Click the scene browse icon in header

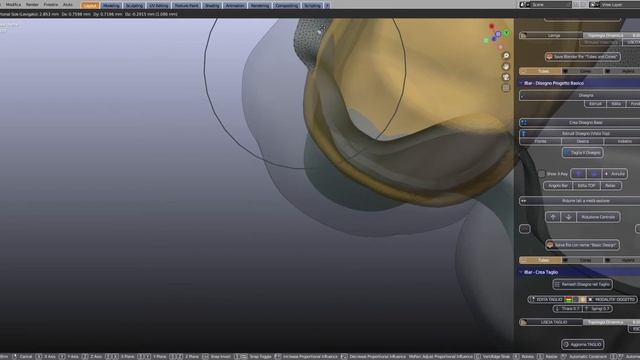(x=524, y=4)
